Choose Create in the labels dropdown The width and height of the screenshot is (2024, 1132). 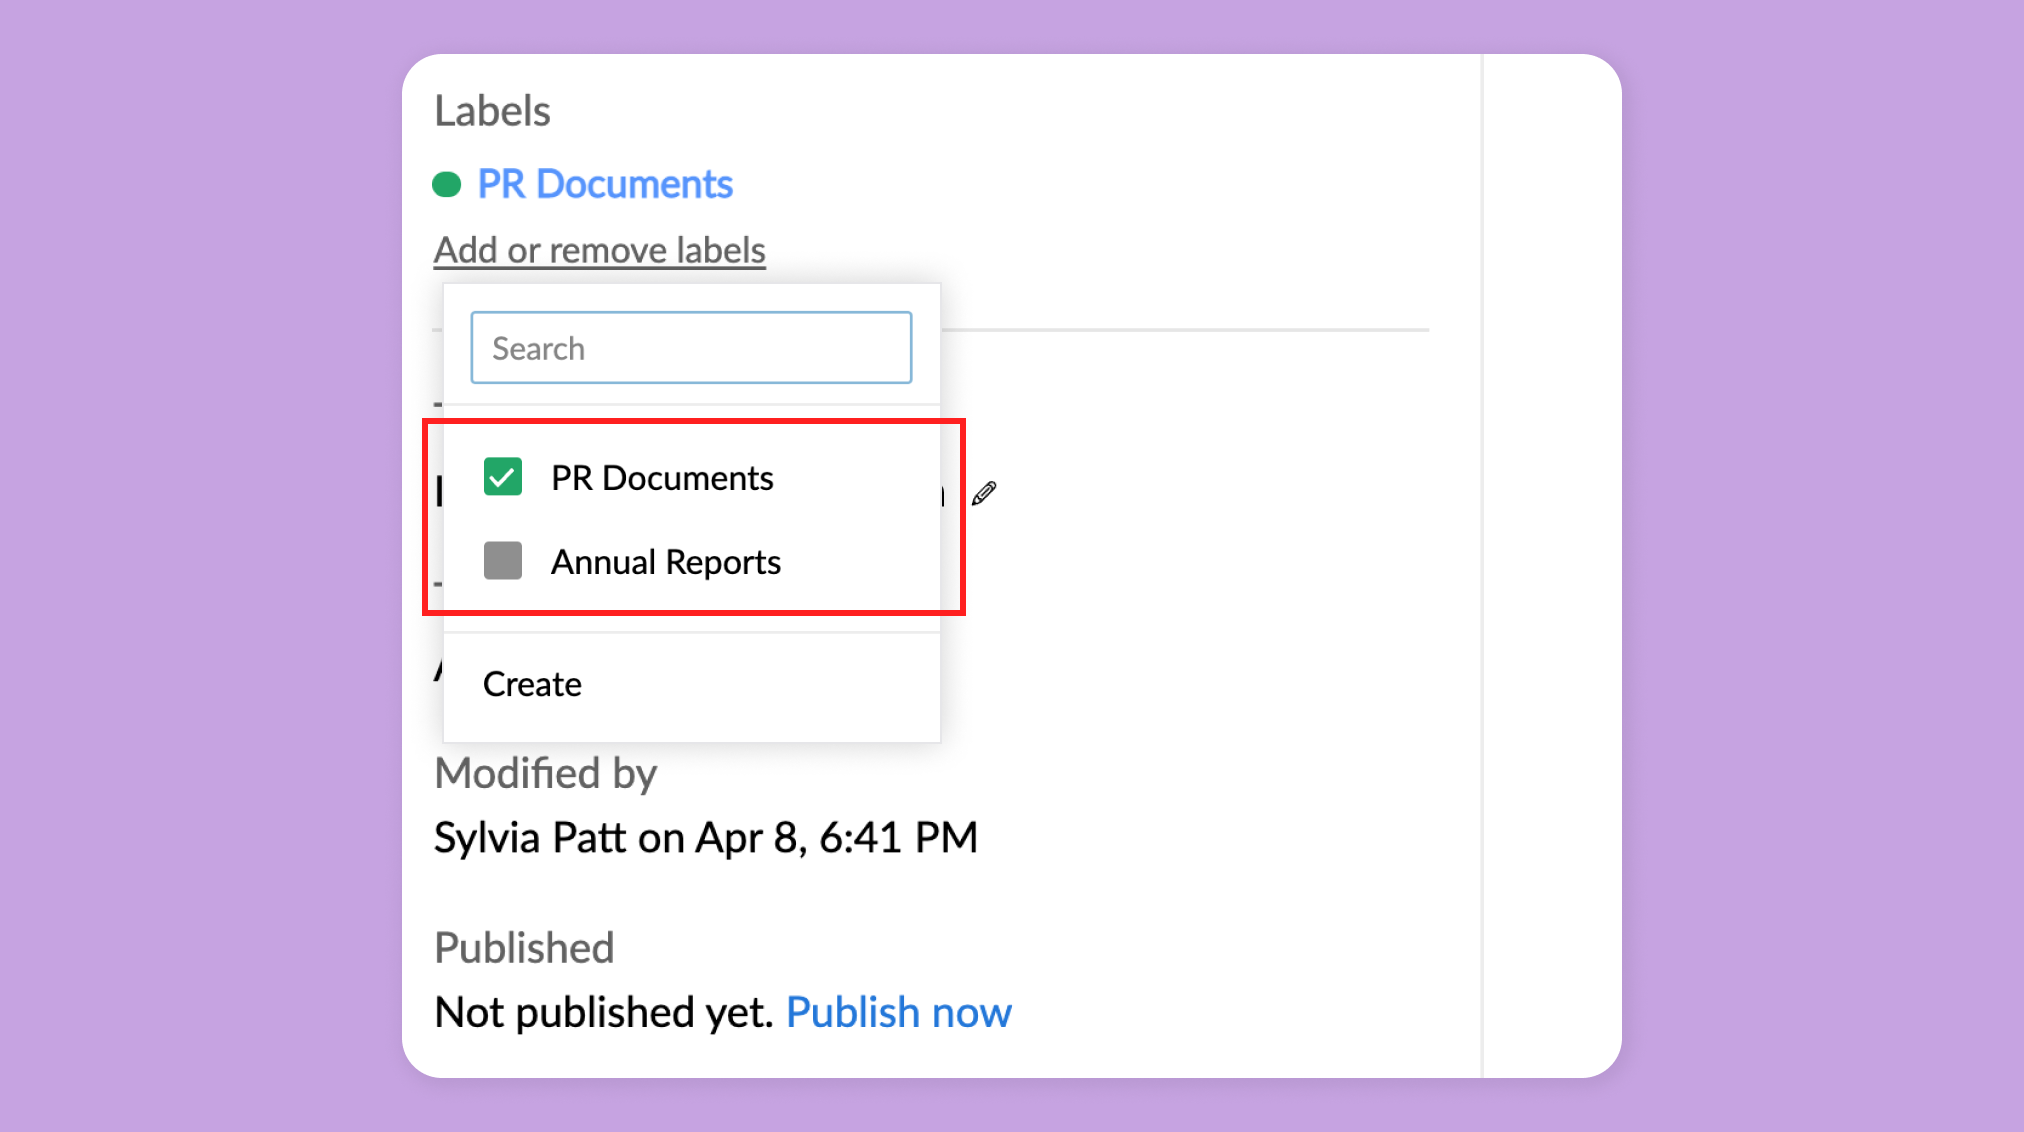point(532,684)
